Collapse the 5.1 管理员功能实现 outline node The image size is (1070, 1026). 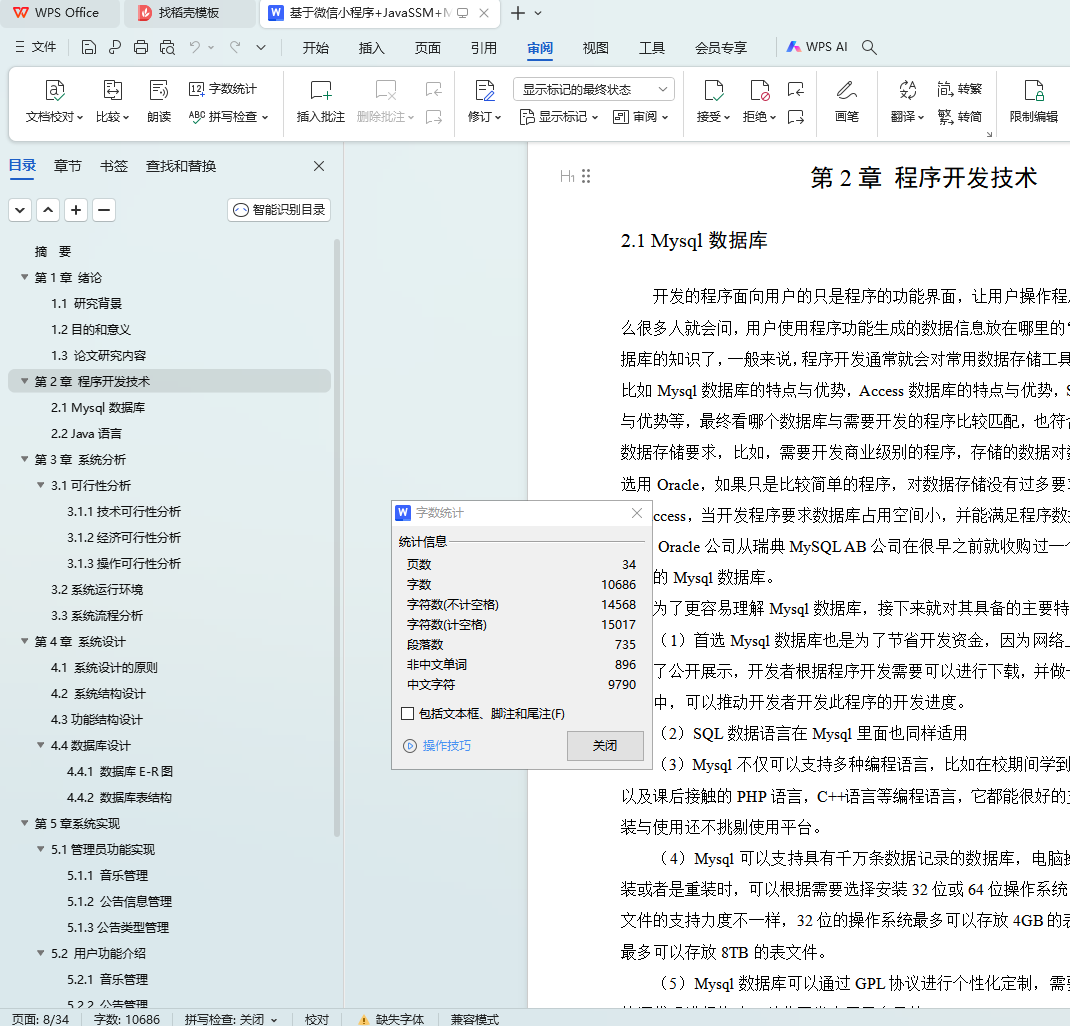(x=41, y=850)
